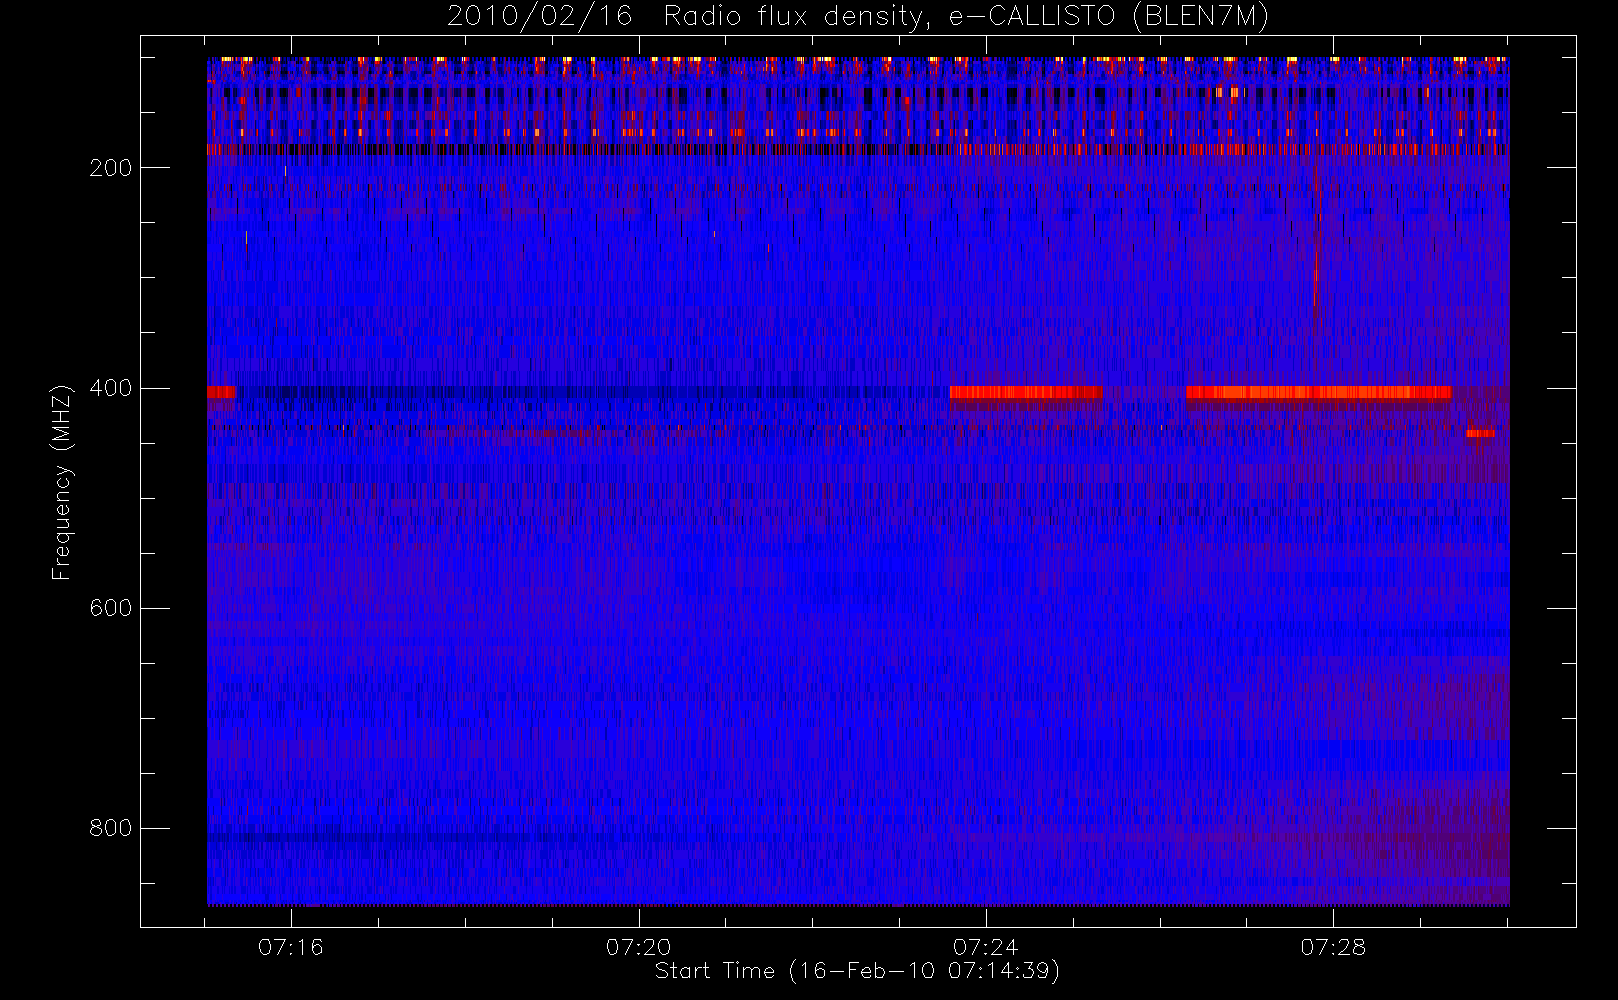Click the 07:16 time tick label
This screenshot has width=1618, height=1000.
(x=291, y=946)
